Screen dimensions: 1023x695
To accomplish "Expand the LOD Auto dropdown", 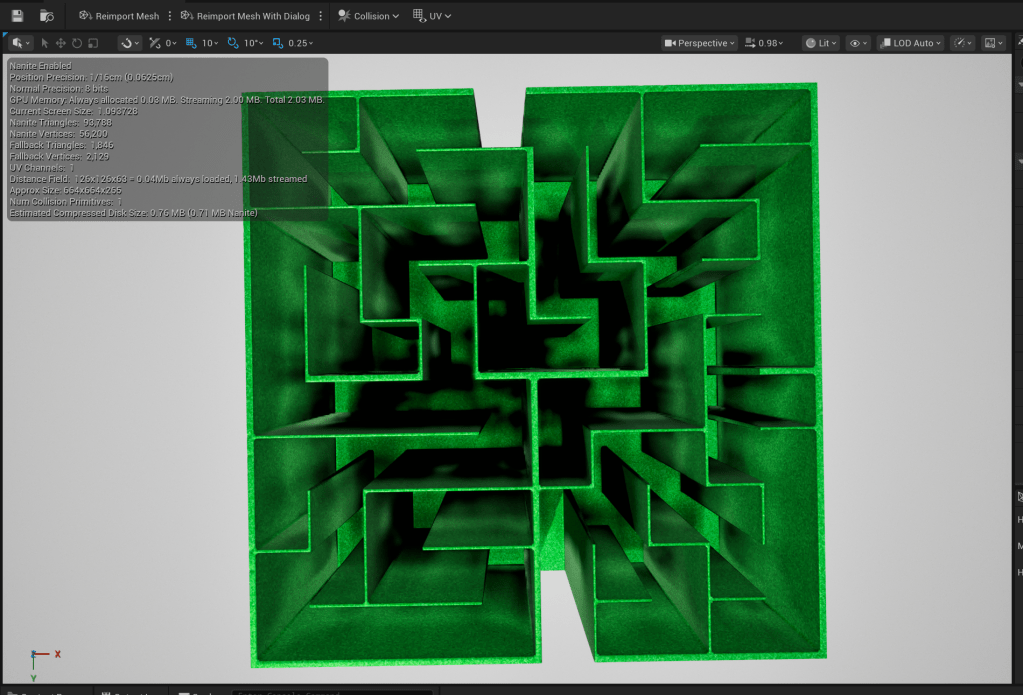I will [910, 43].
